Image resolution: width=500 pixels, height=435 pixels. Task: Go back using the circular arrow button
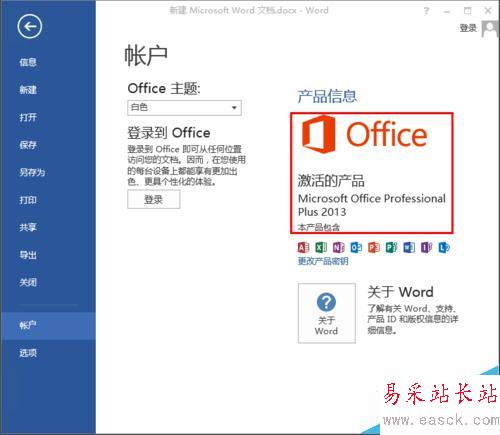coord(30,27)
